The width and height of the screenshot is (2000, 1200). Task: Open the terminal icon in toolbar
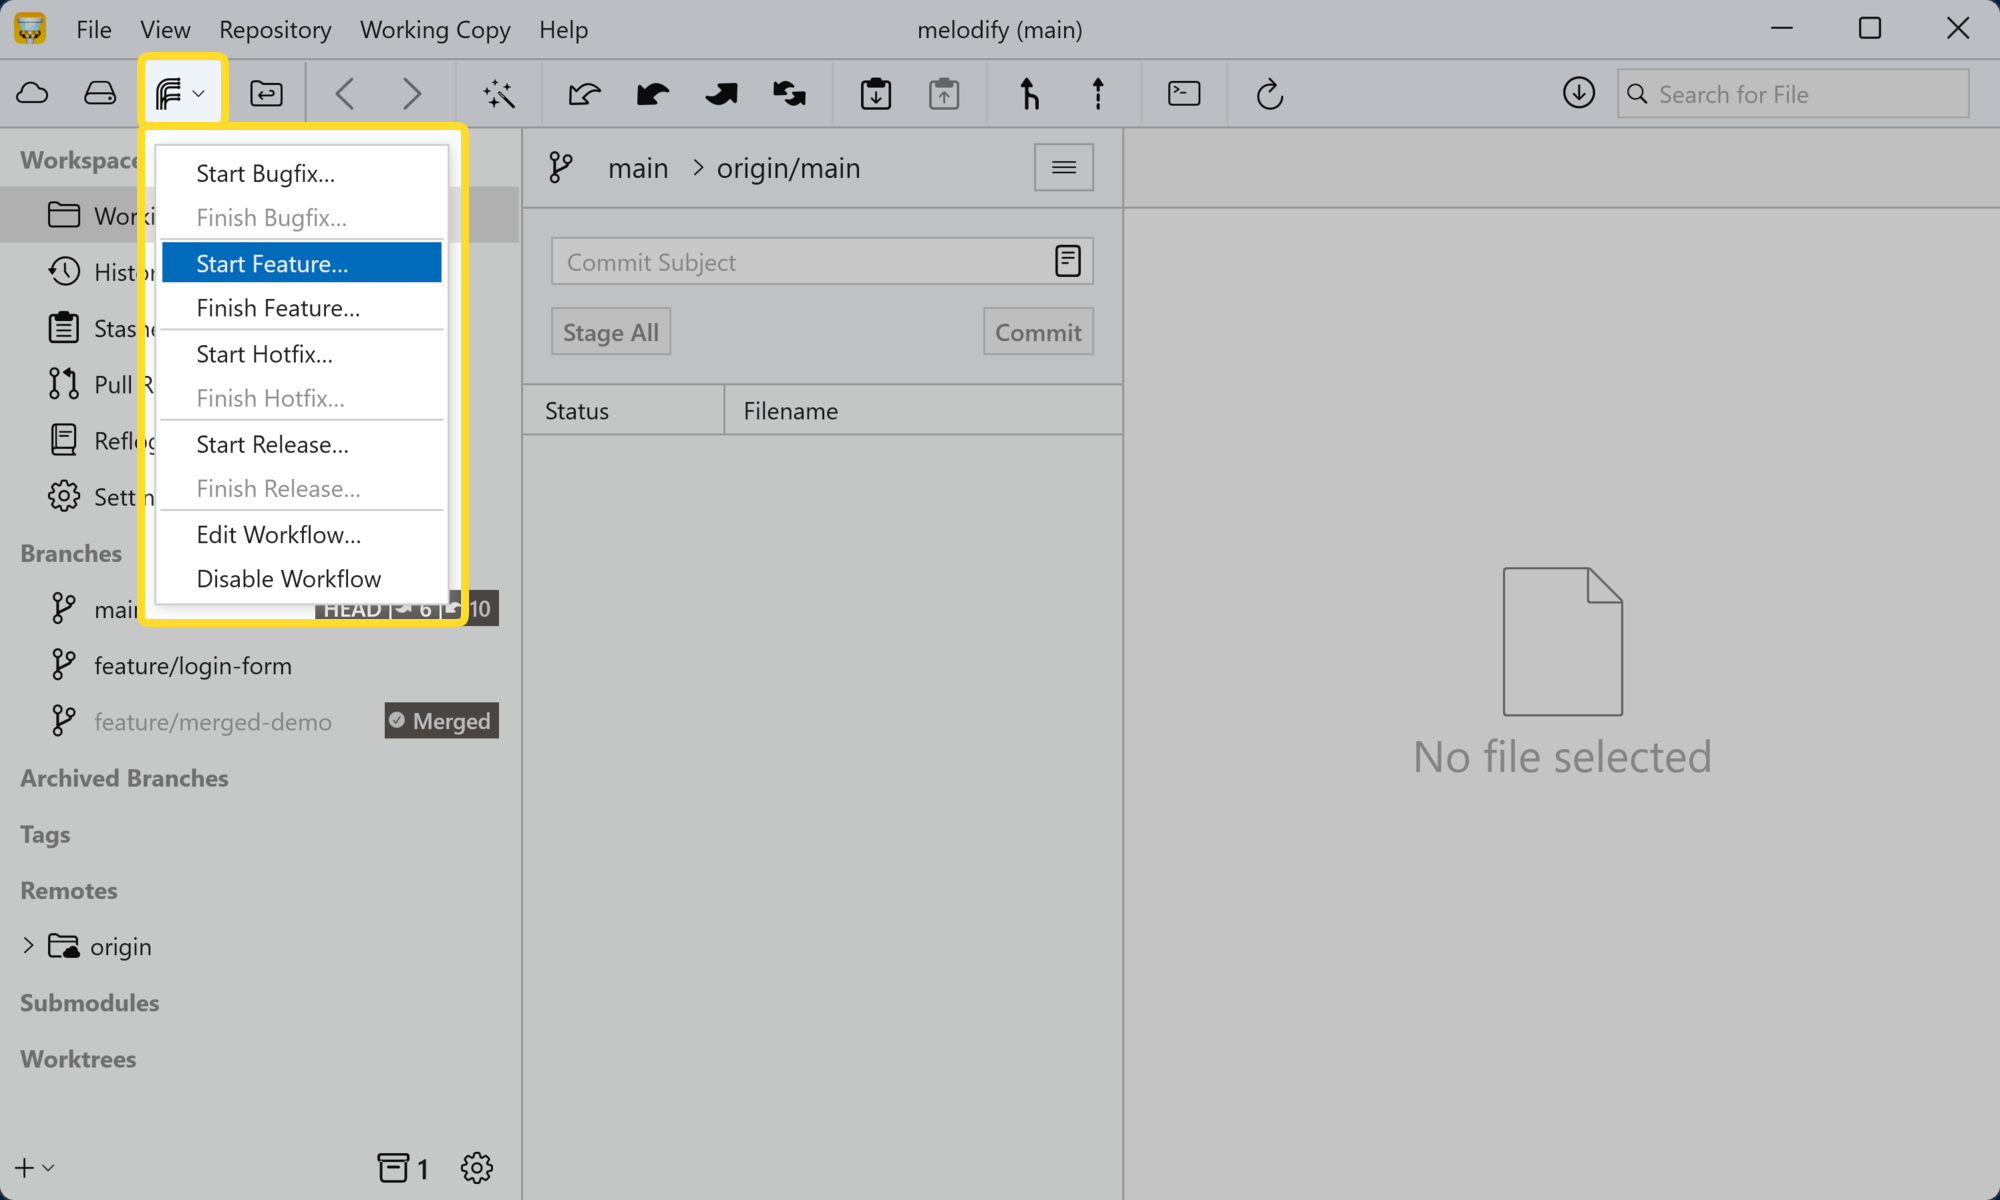(1184, 94)
